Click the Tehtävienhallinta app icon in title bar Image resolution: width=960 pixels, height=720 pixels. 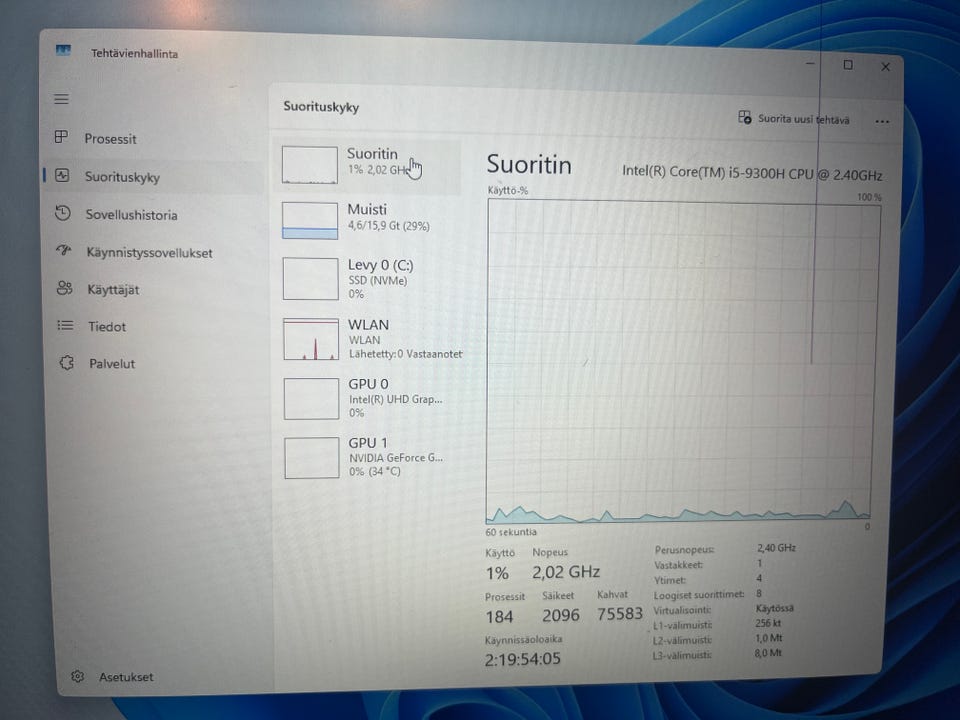[x=63, y=50]
